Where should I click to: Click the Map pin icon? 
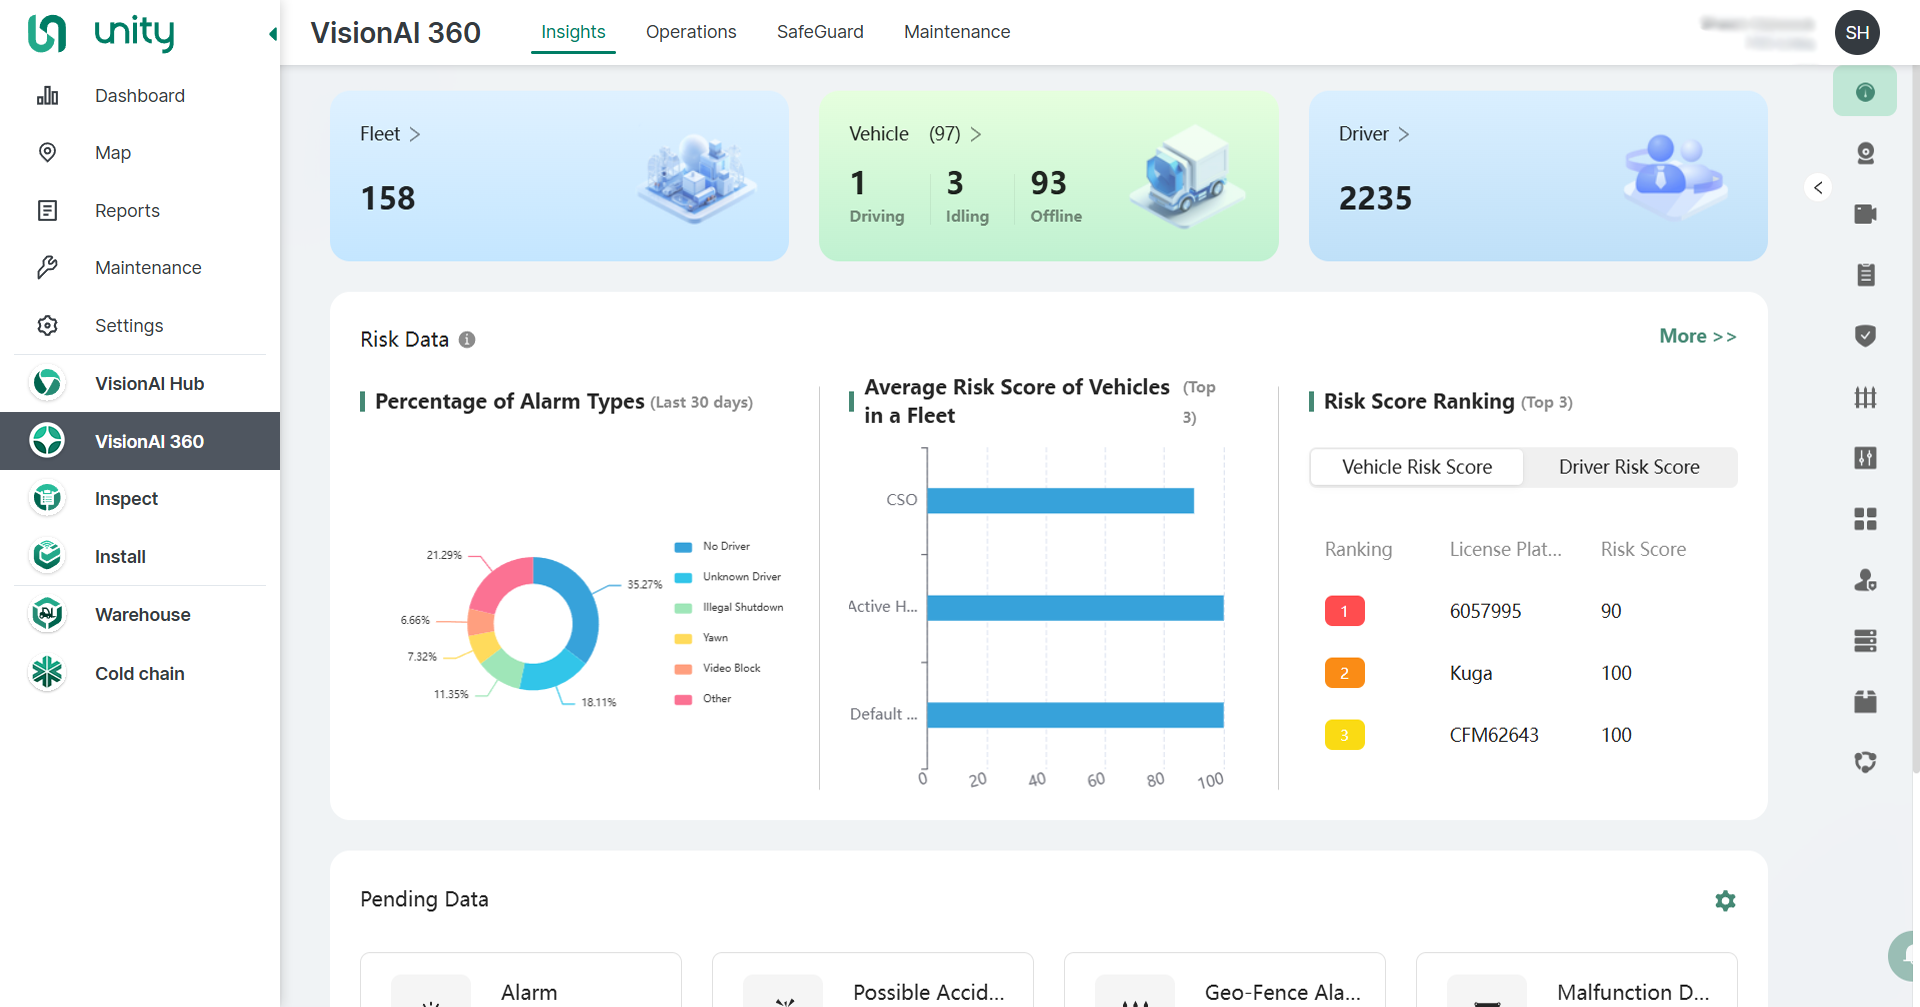point(47,152)
